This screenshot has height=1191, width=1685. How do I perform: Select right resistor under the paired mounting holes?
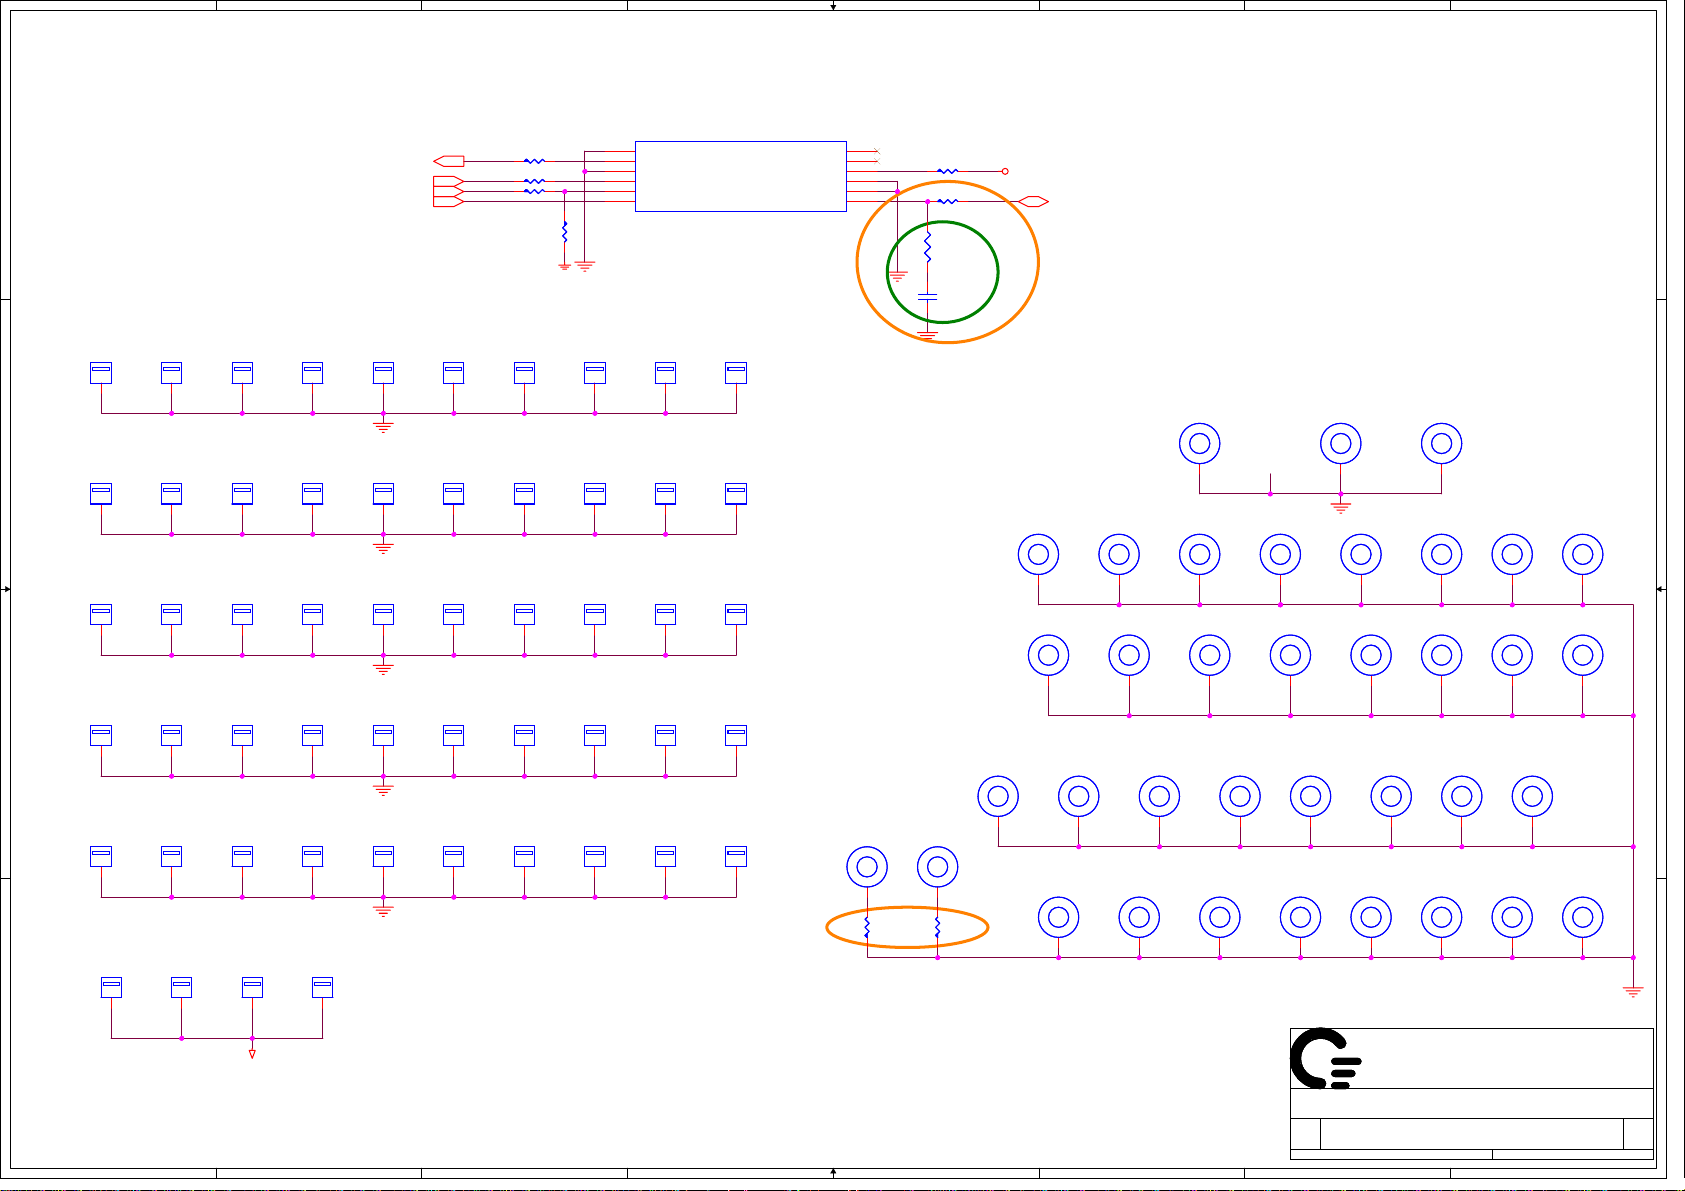click(x=937, y=928)
